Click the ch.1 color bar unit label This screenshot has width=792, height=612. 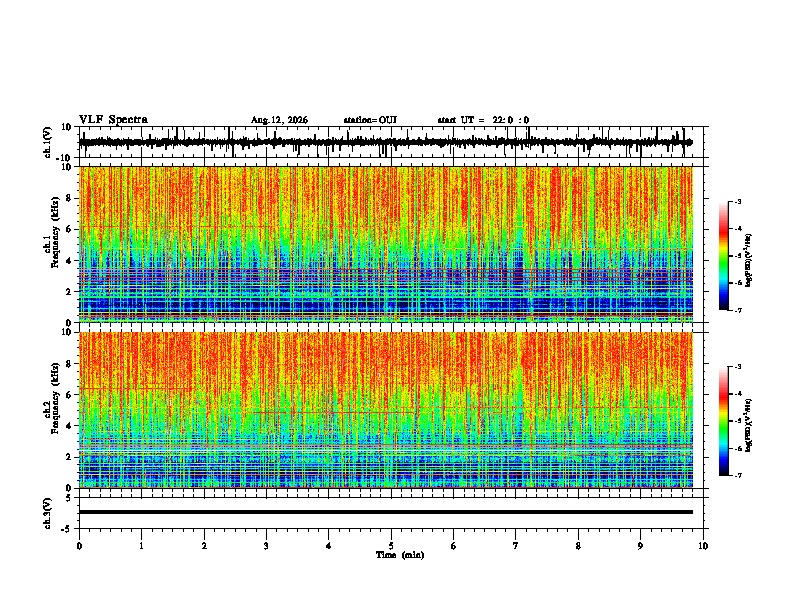pyautogui.click(x=749, y=261)
